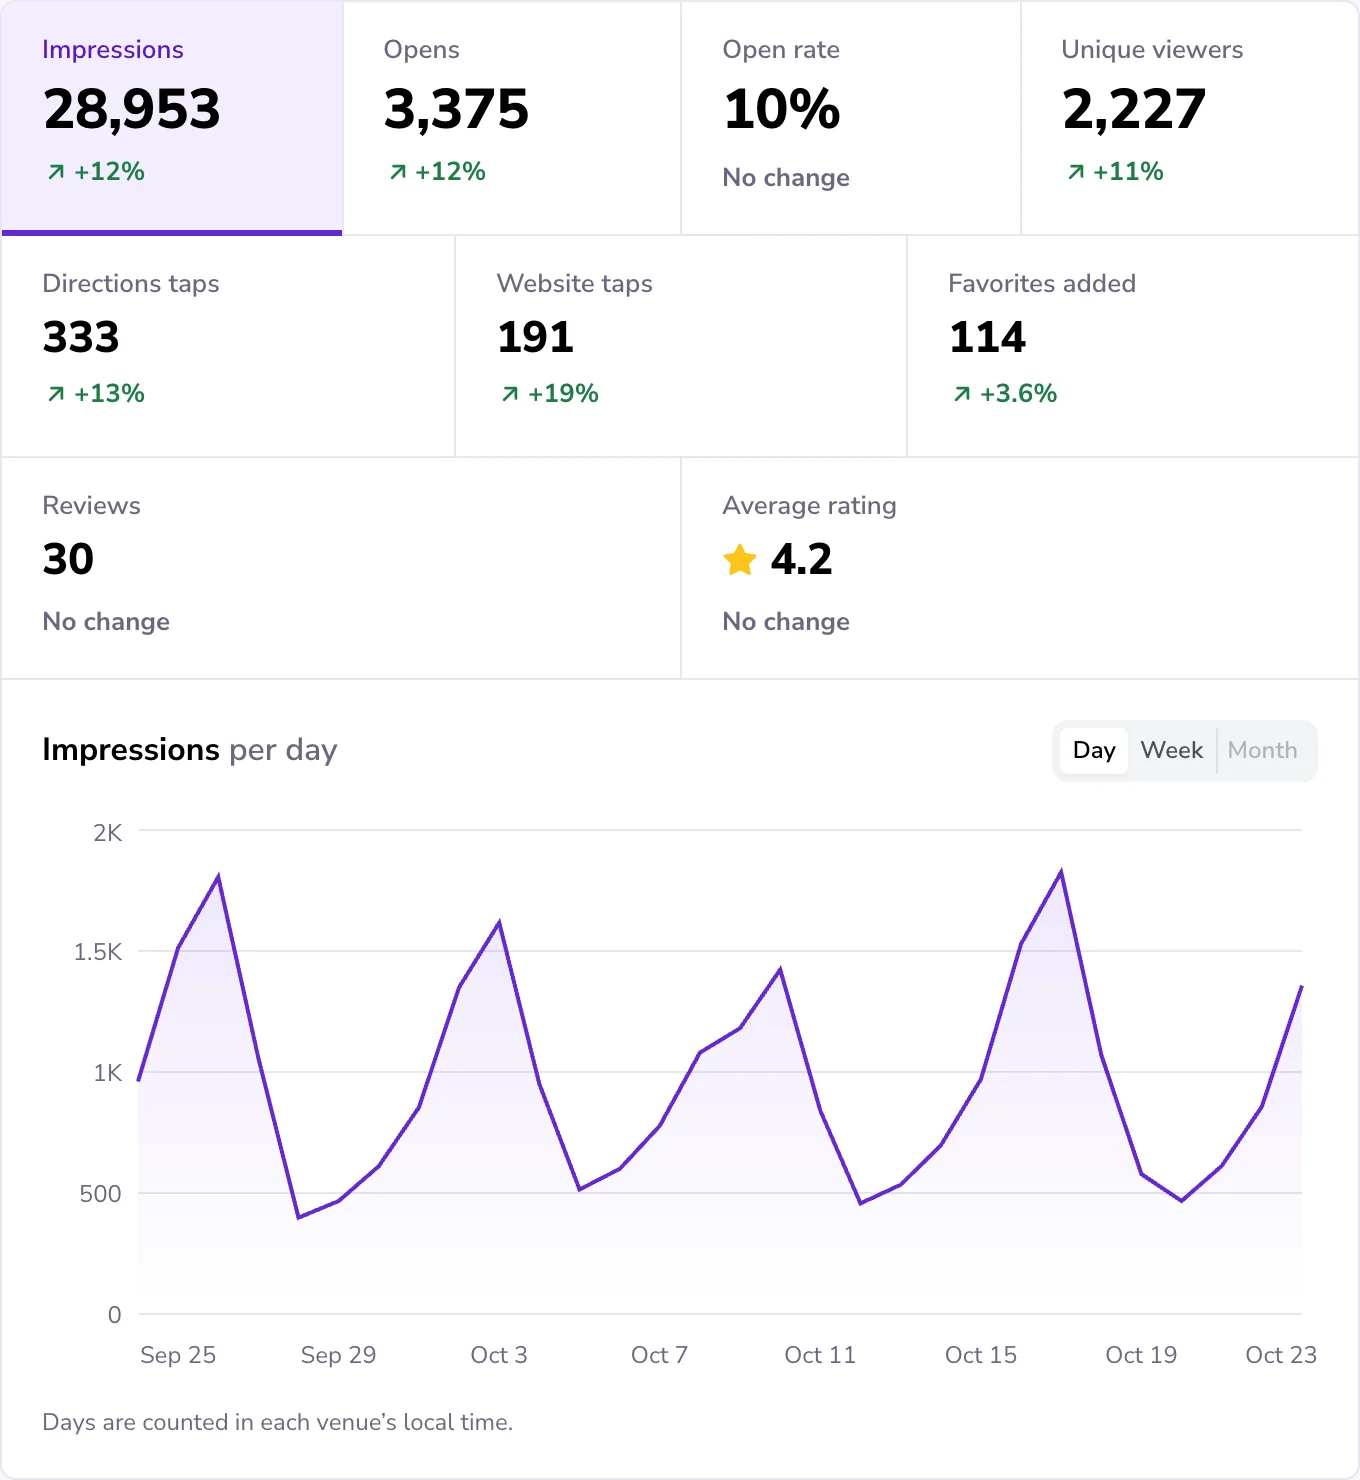Click the up arrow beside Website taps +19%

pos(510,394)
